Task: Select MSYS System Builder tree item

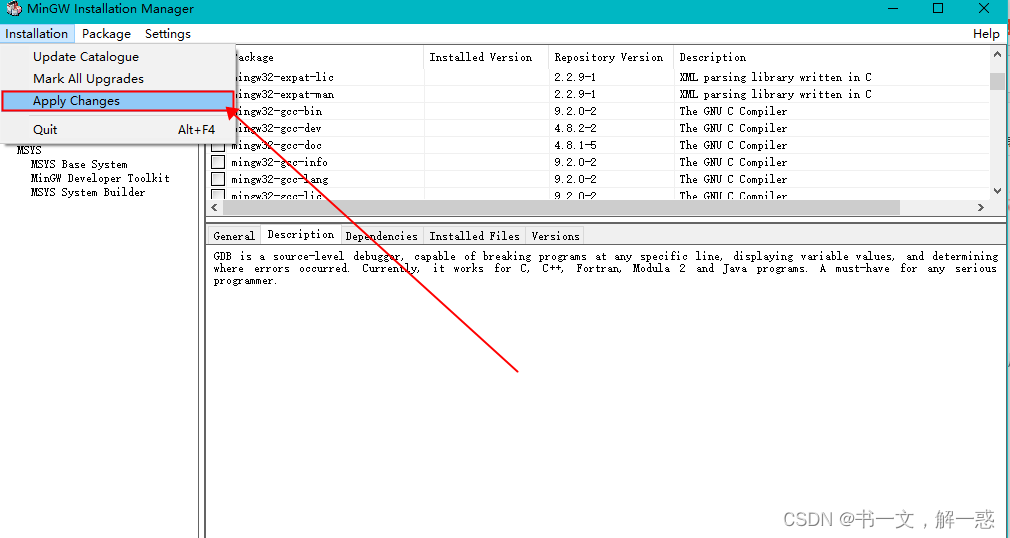Action: click(x=88, y=193)
